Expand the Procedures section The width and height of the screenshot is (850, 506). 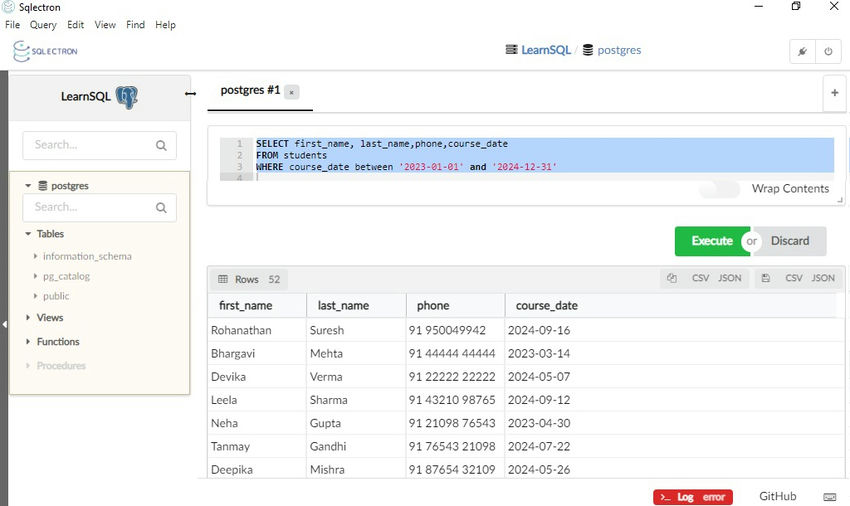(x=28, y=366)
